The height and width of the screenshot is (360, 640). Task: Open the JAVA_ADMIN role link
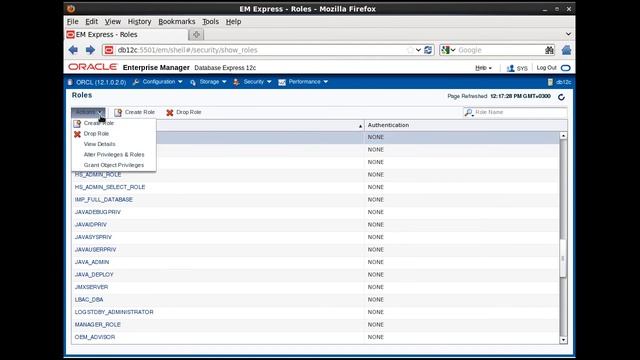(x=92, y=262)
